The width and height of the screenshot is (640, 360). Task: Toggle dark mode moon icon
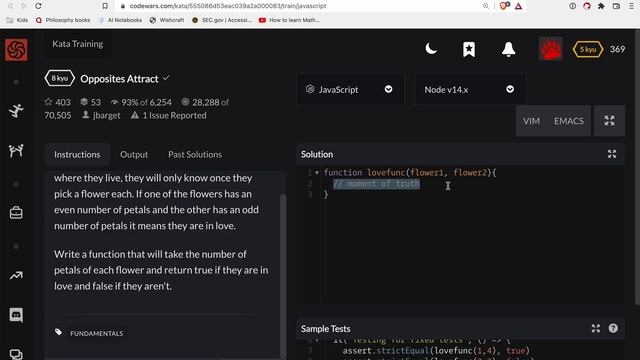(x=431, y=49)
